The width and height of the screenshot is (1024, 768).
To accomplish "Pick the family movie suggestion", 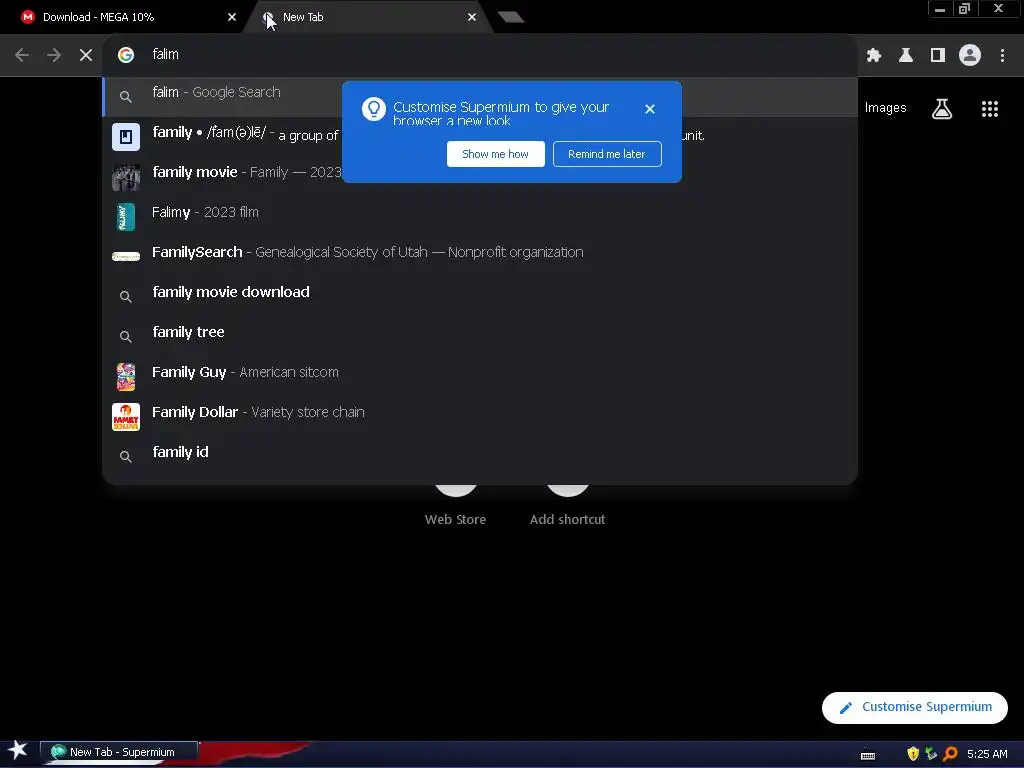I will [x=480, y=176].
